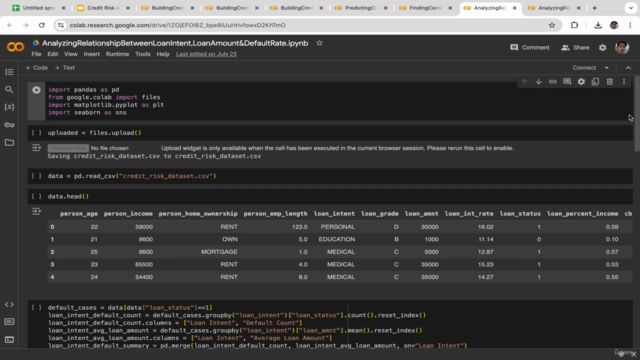Click the Connect button
The image size is (640, 360).
click(584, 68)
